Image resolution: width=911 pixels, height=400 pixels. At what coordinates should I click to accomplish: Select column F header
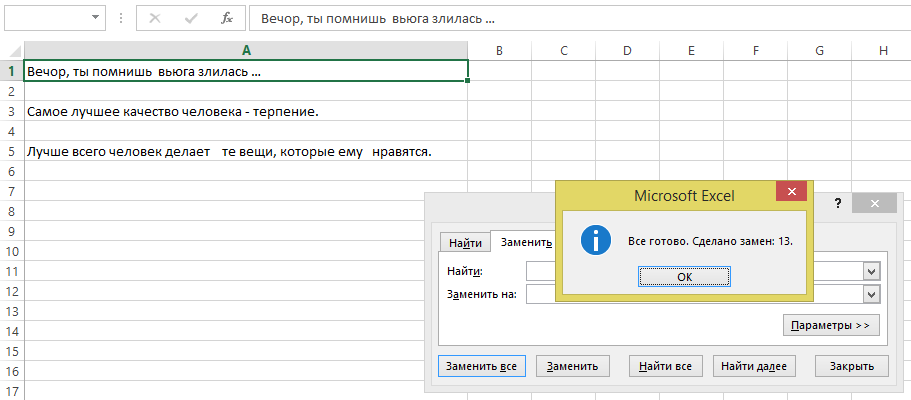tap(755, 51)
